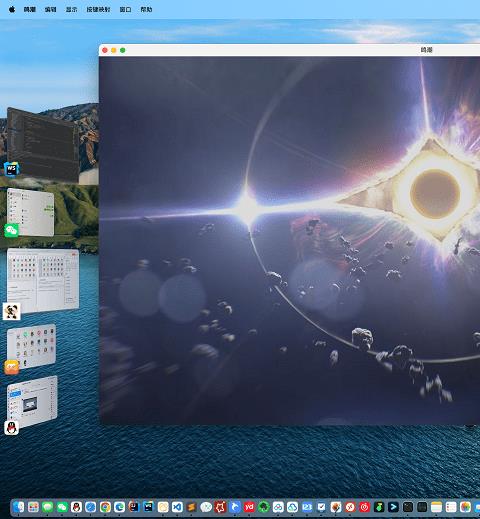Open QQ from the Dock

[76, 507]
